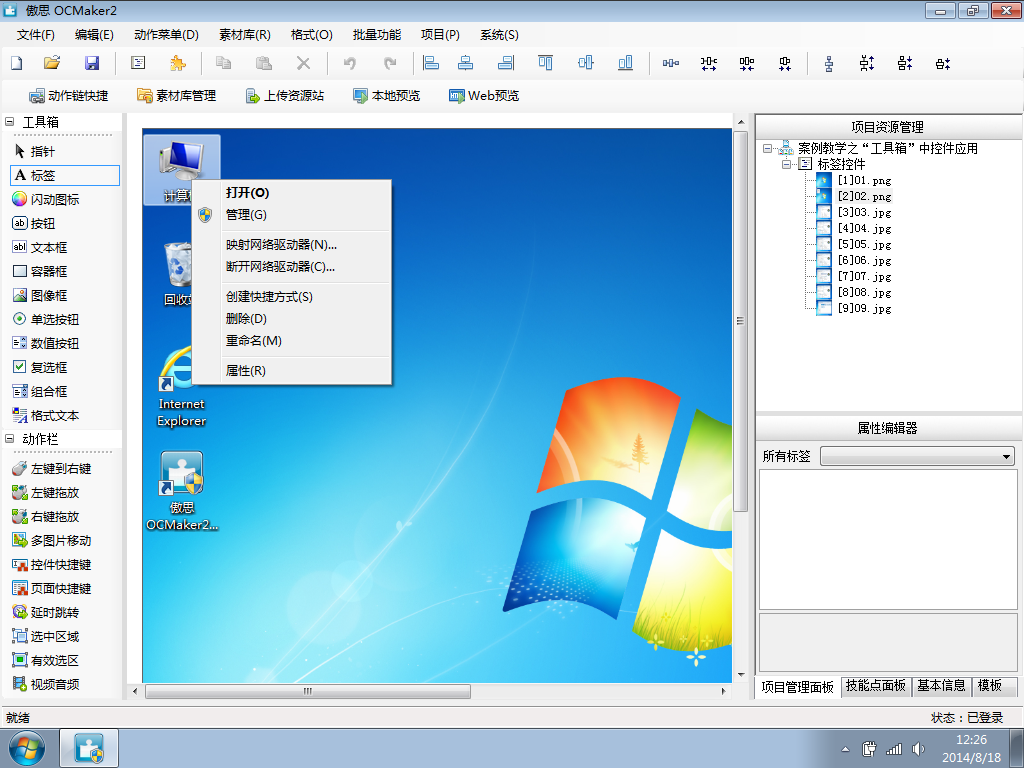The height and width of the screenshot is (768, 1024).
Task: Collapse the 动作栏 section
Action: point(9,439)
